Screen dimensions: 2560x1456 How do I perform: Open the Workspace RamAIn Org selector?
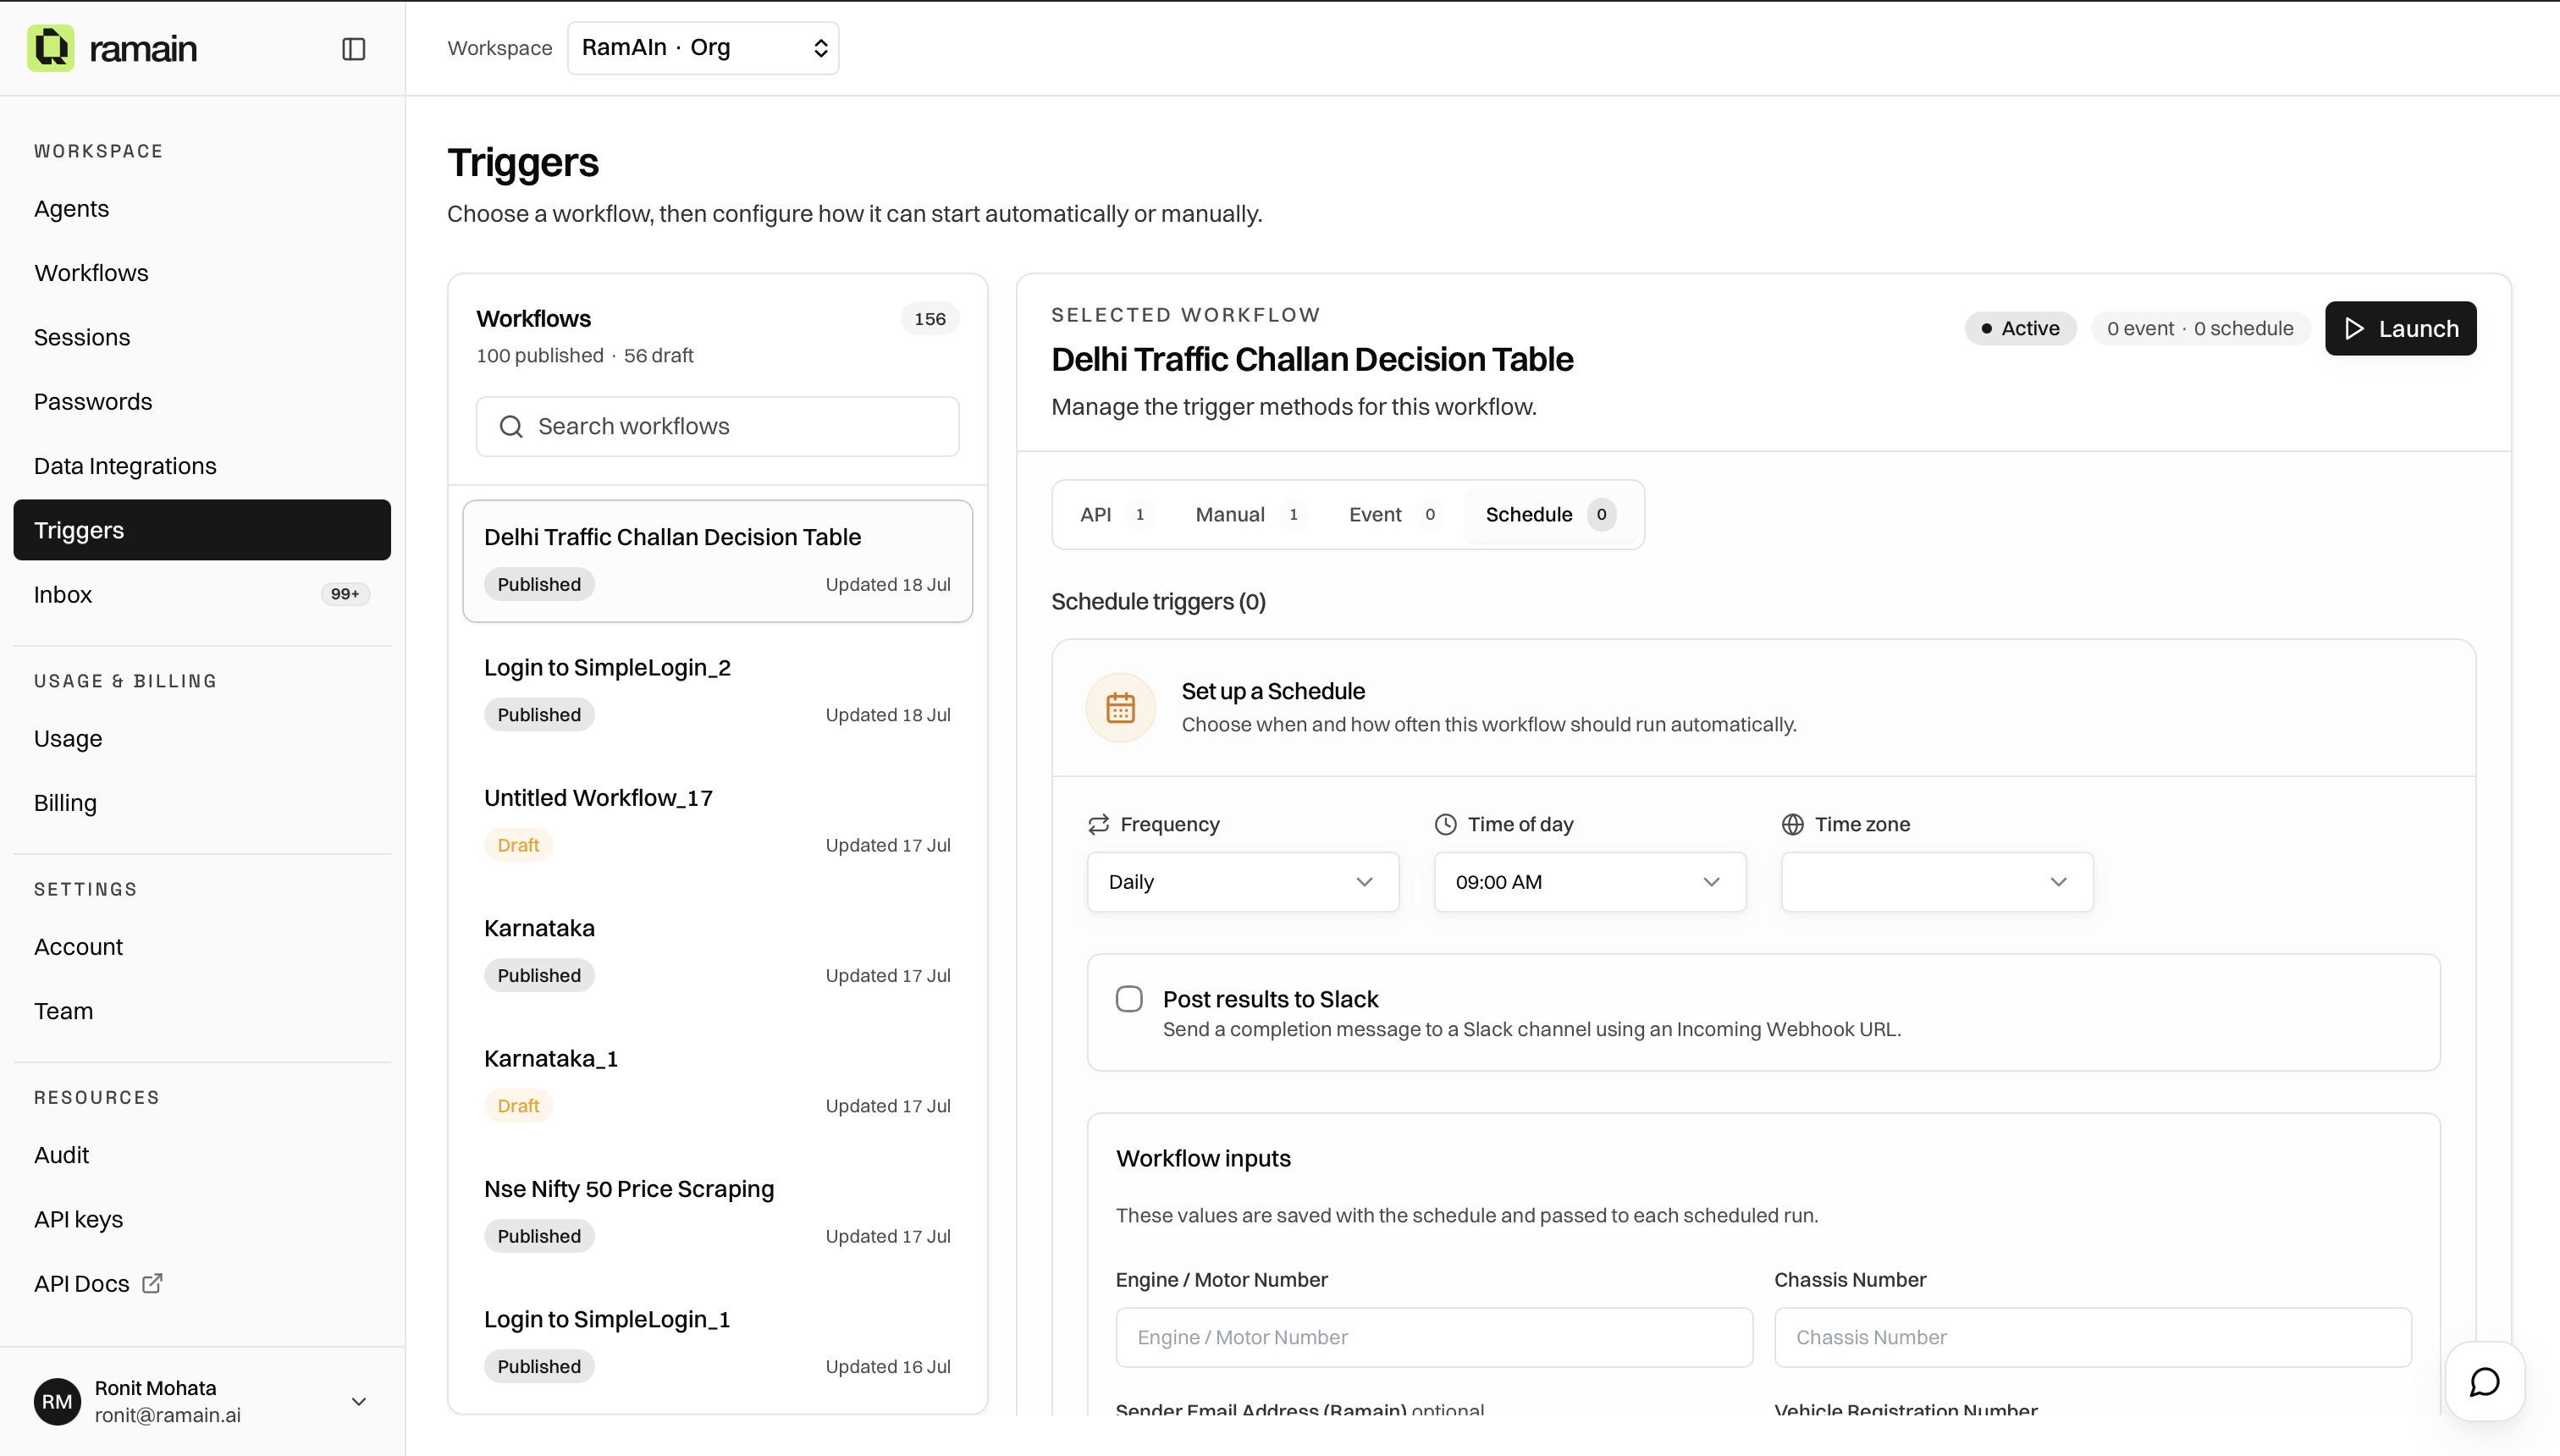point(703,48)
